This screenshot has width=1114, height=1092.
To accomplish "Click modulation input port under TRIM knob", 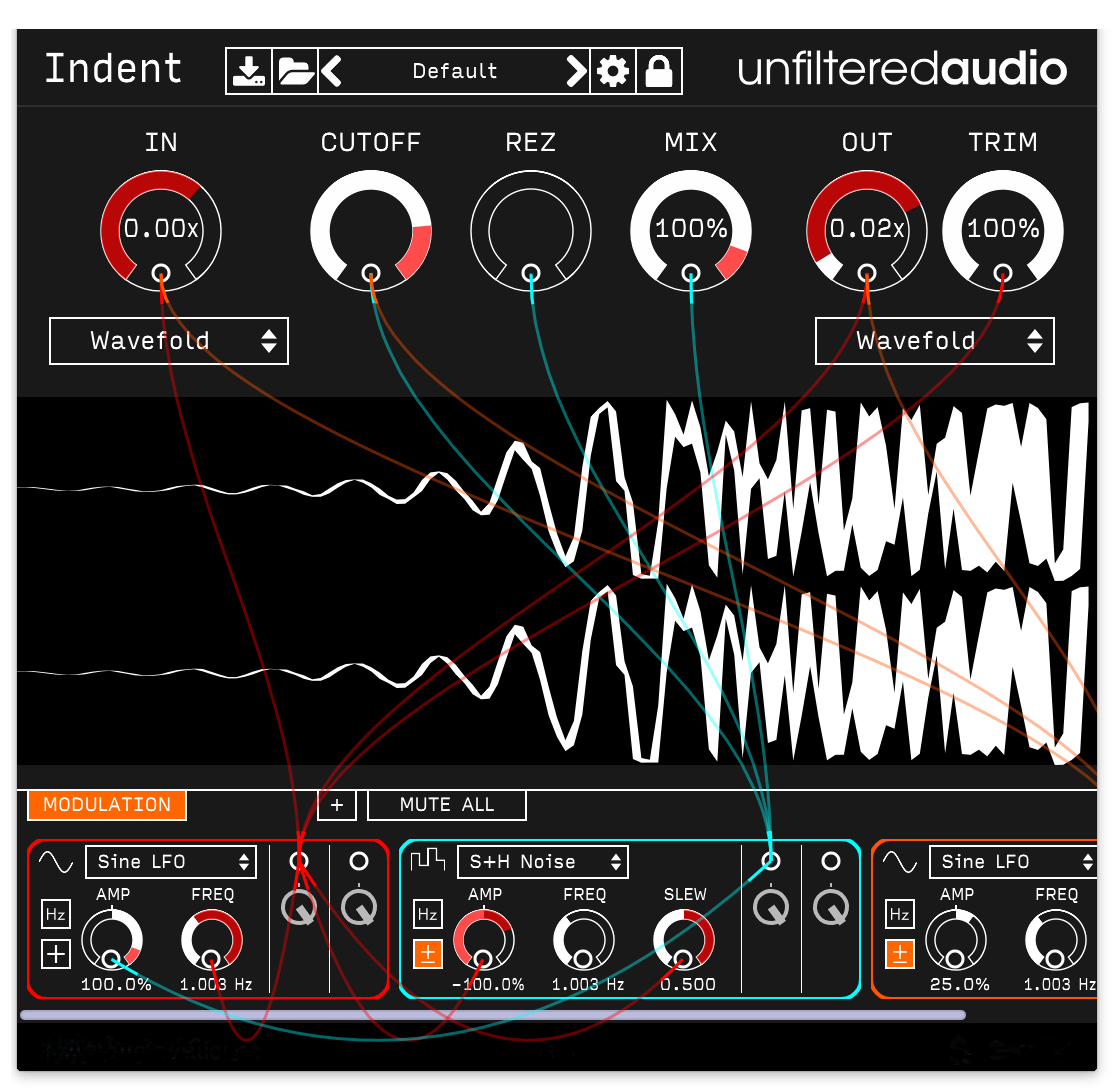I will pyautogui.click(x=1002, y=273).
